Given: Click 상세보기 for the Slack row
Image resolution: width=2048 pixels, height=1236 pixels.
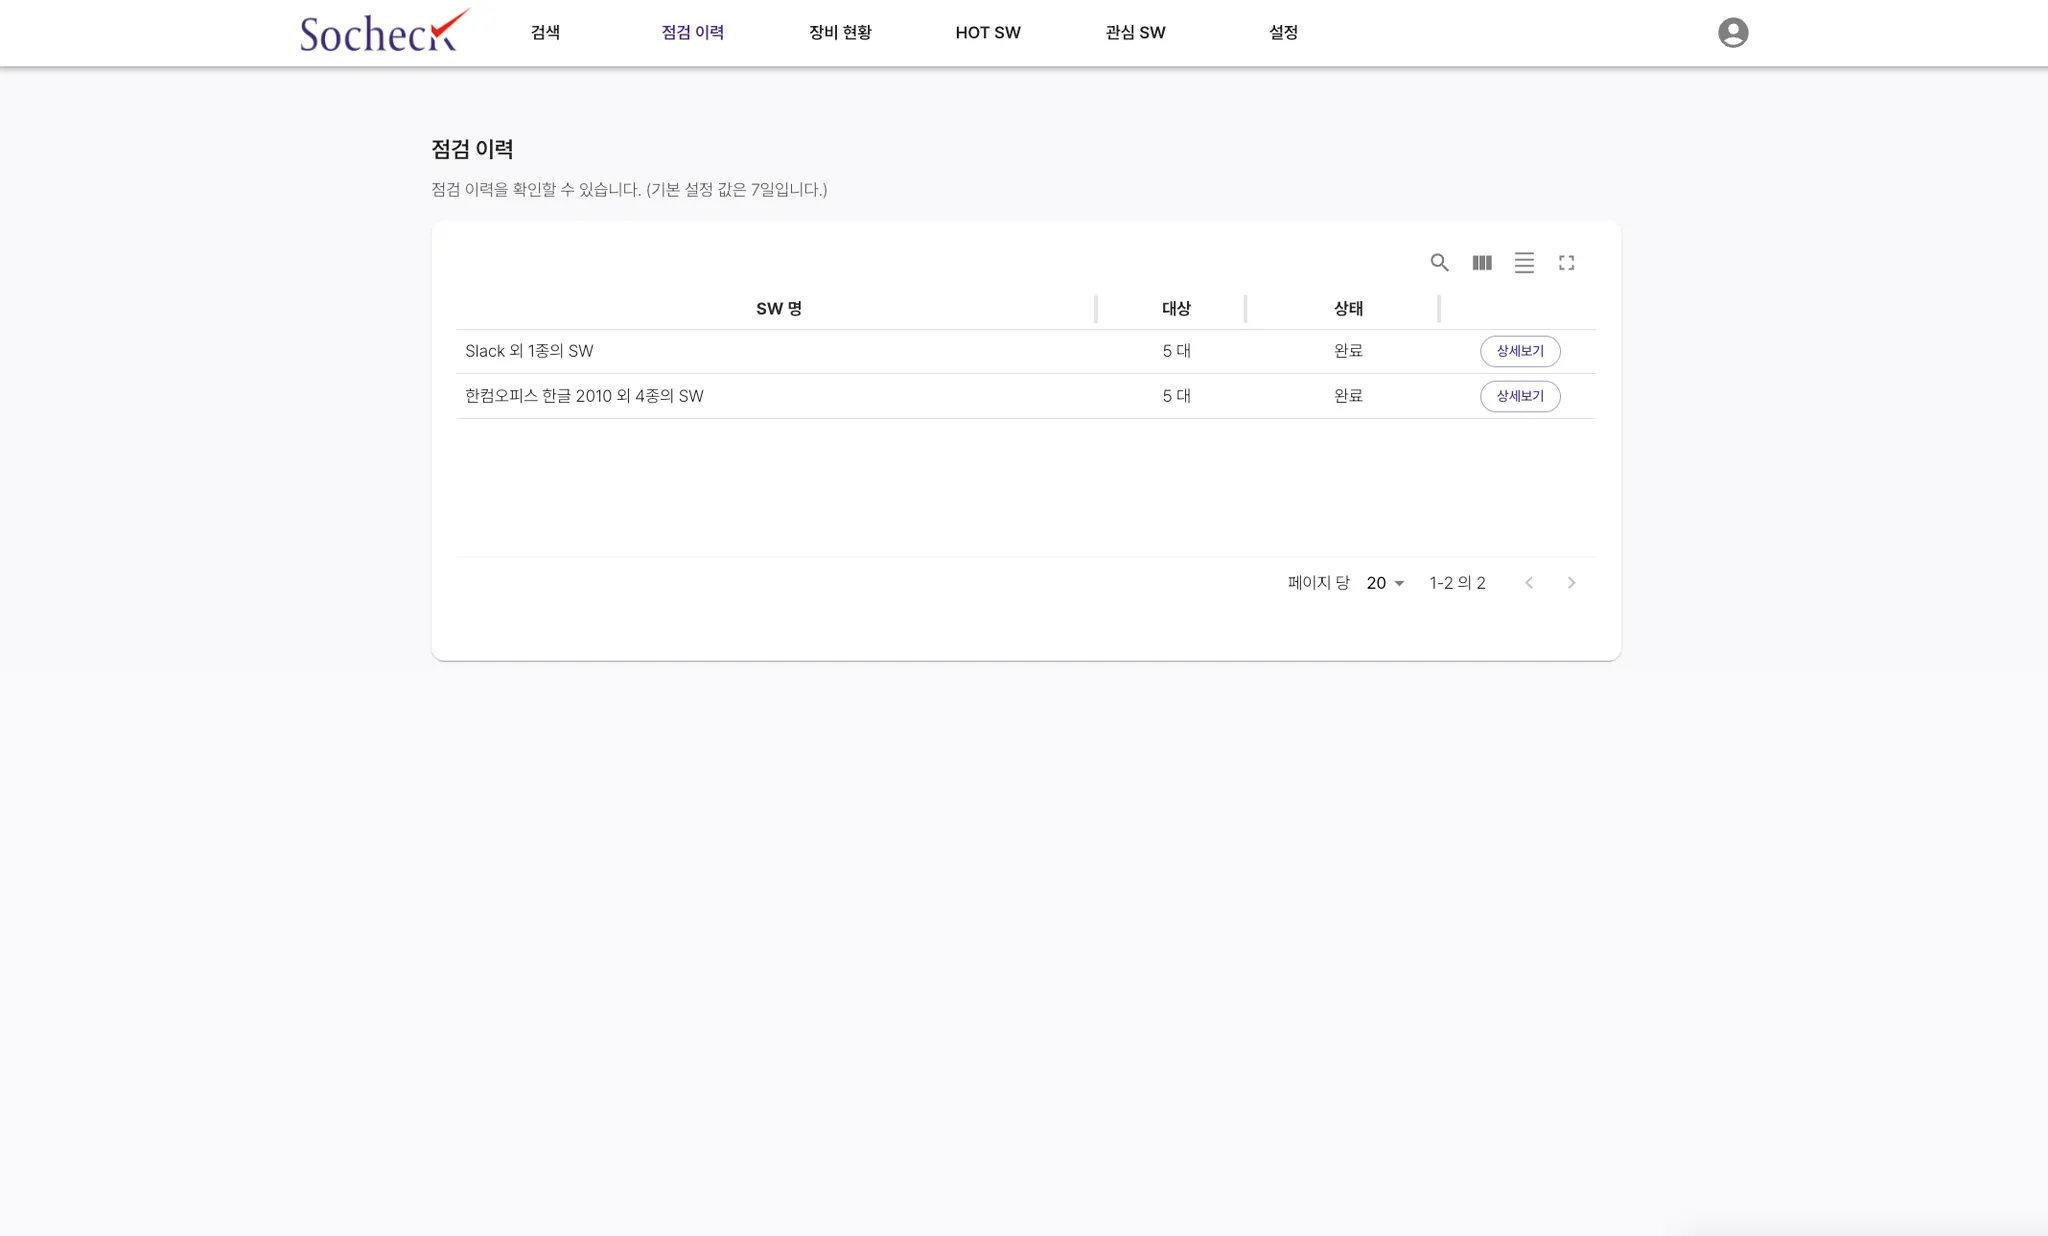Looking at the screenshot, I should click(x=1519, y=351).
